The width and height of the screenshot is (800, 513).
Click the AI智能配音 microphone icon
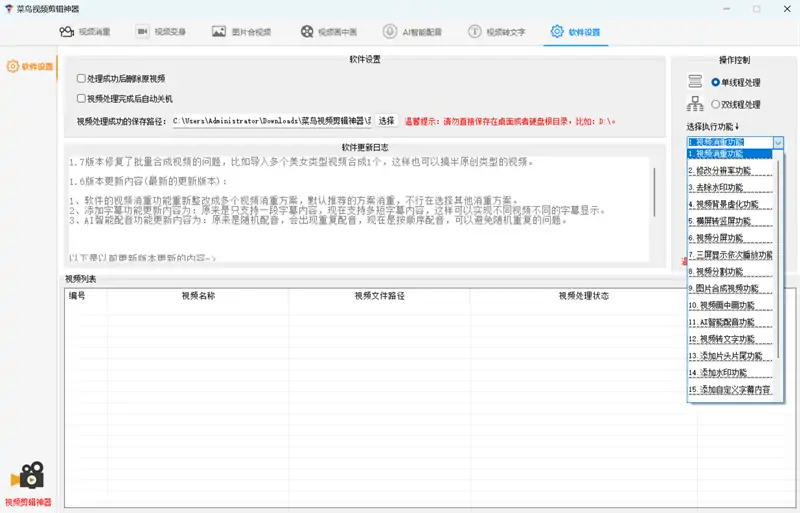coord(391,32)
